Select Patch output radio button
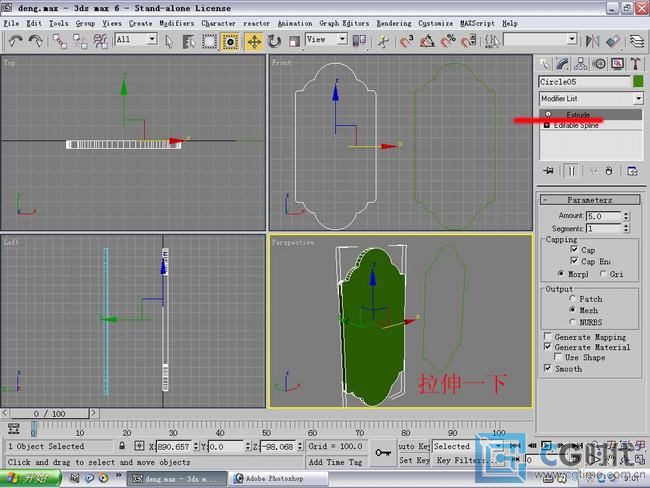Screen dimensions: 650x488 (572, 299)
